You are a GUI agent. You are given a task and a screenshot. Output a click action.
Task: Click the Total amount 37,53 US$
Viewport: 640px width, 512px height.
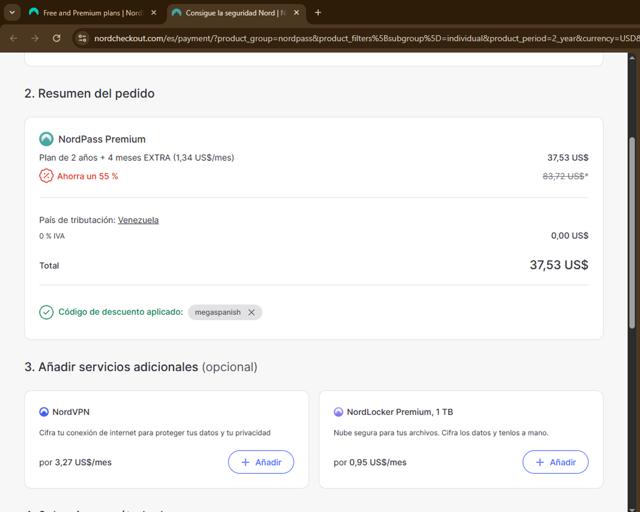click(x=559, y=265)
